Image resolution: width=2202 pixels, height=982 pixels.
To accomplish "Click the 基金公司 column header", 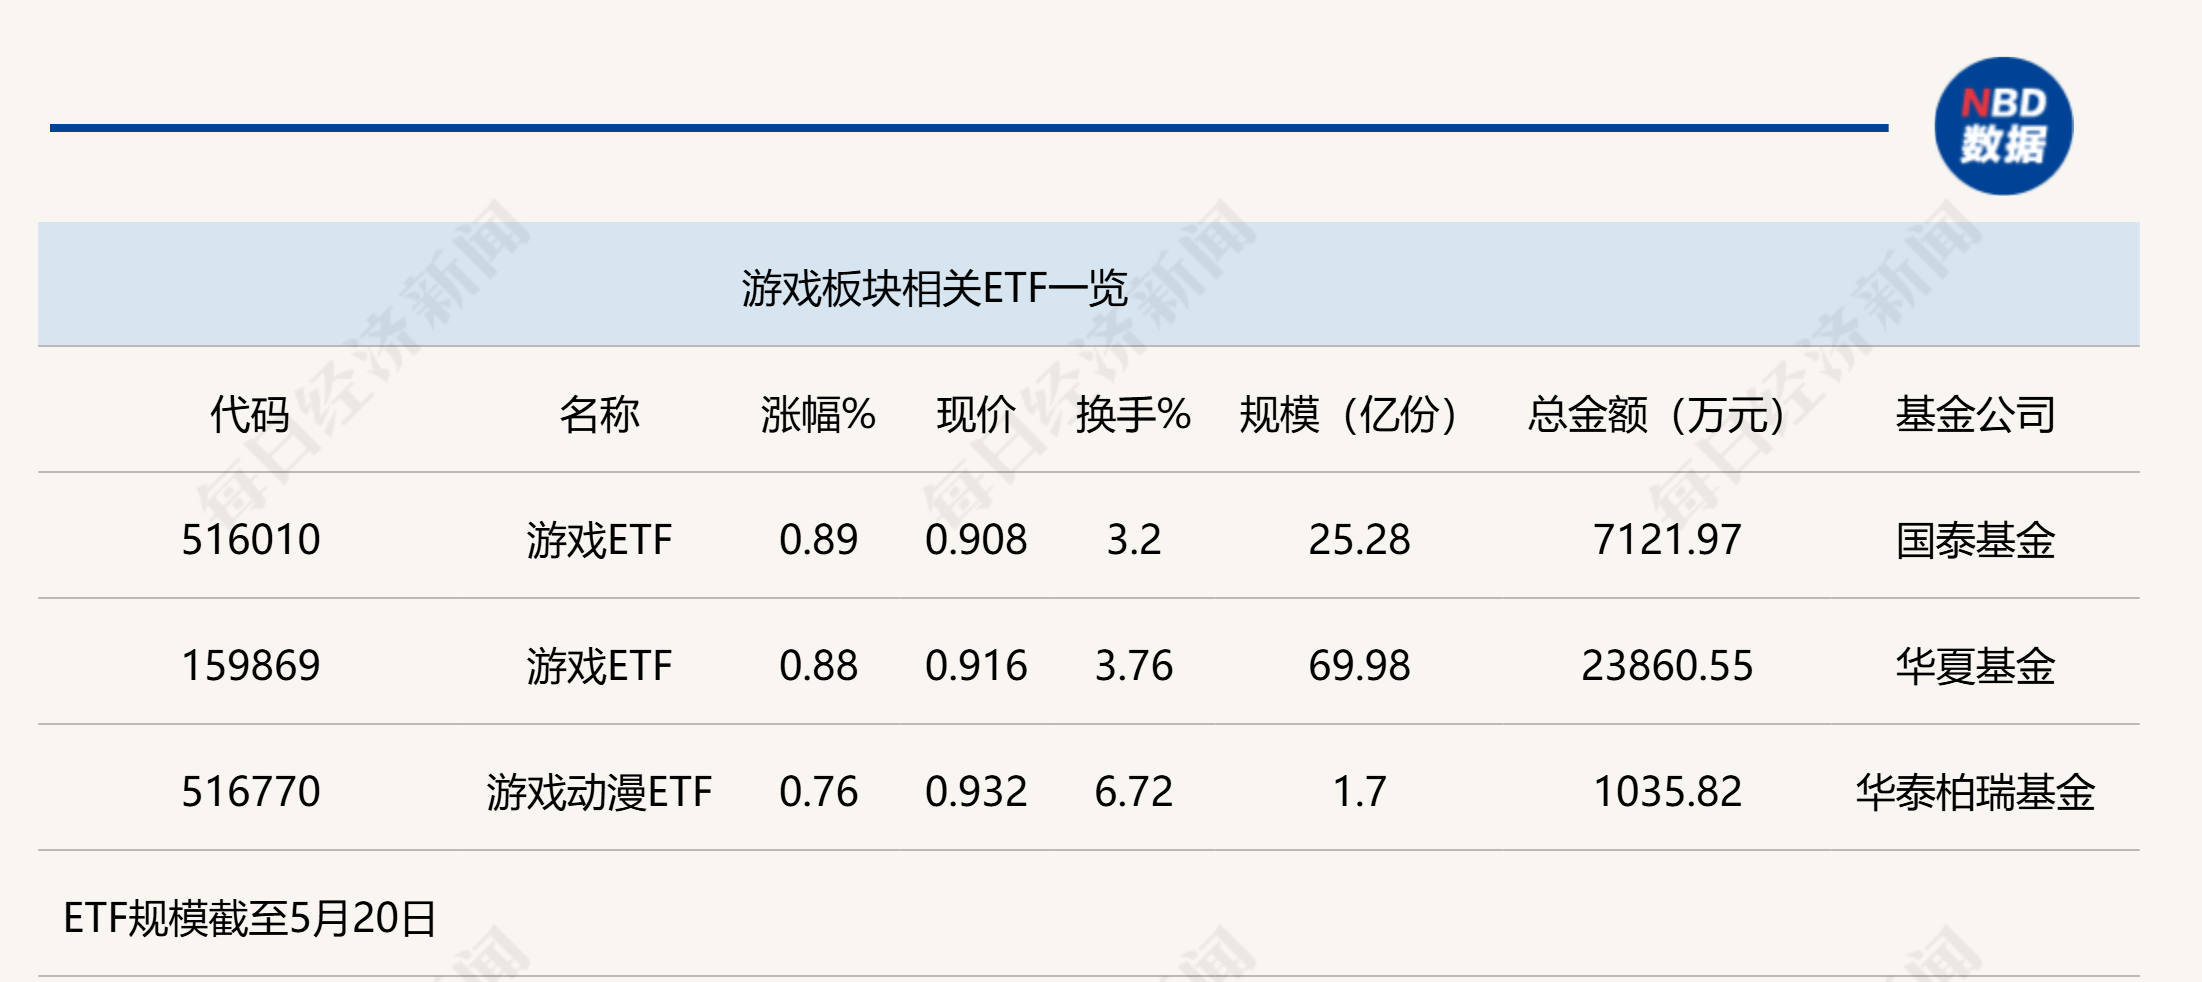I will click(1975, 414).
